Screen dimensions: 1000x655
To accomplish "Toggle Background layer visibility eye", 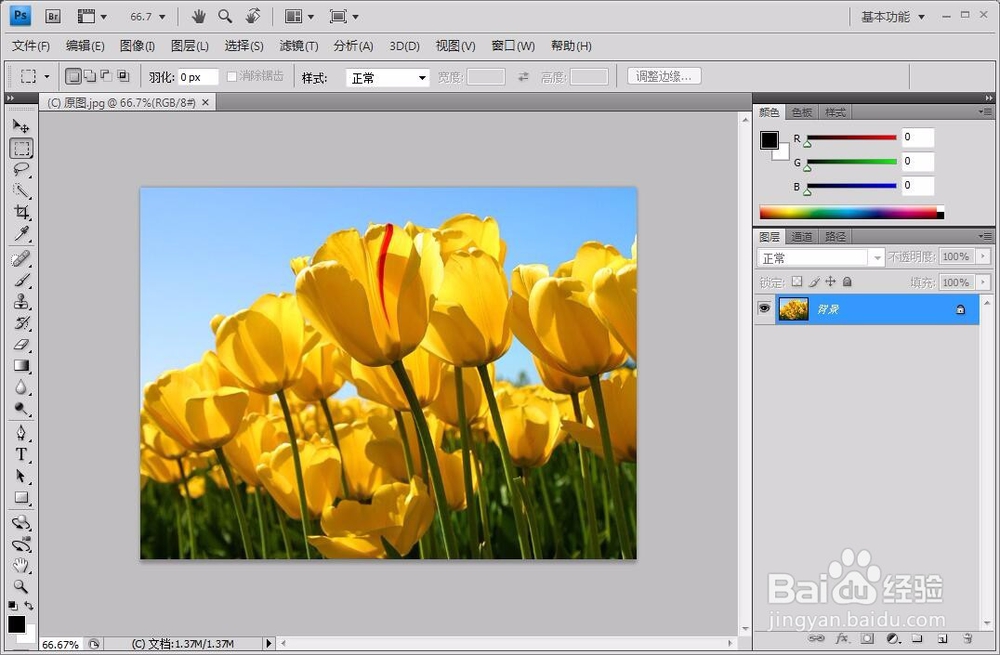I will 764,309.
